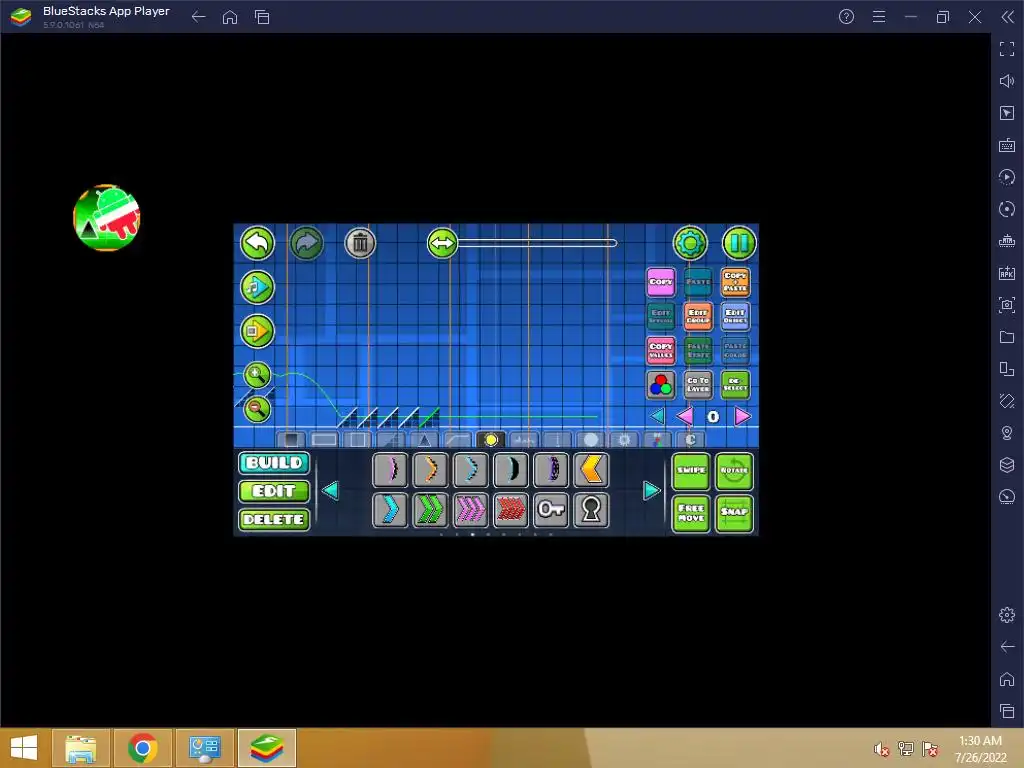Select the slope category tab
Screen dimensions: 1024x768
(391, 440)
